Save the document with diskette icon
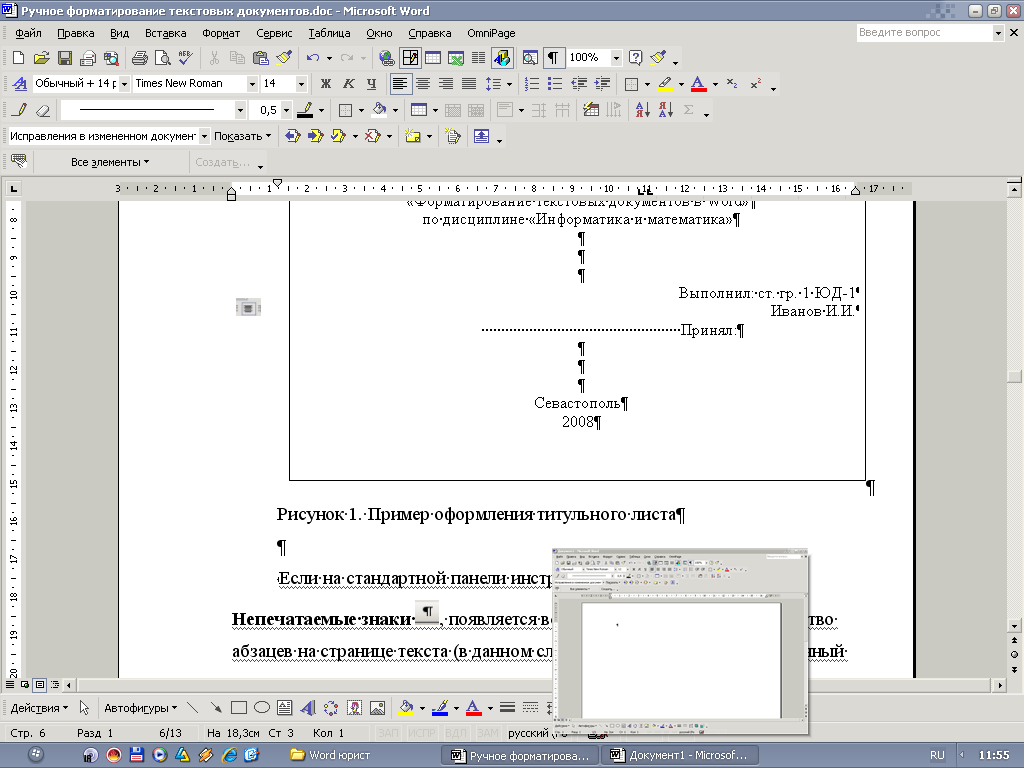This screenshot has width=1024, height=768. [x=65, y=58]
